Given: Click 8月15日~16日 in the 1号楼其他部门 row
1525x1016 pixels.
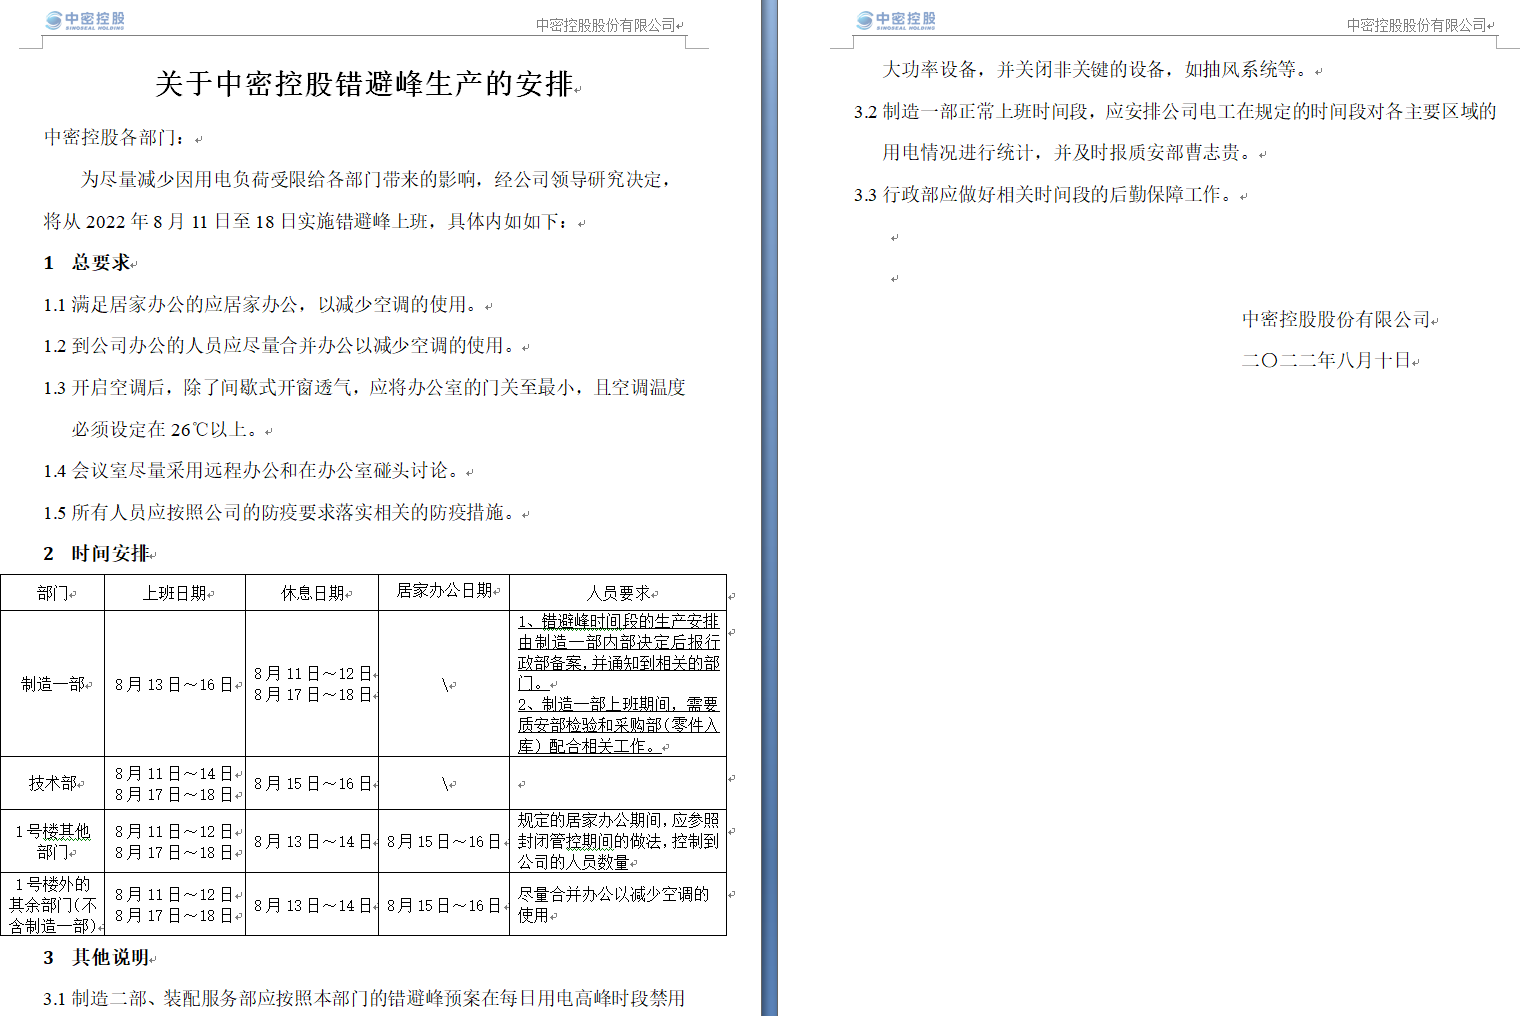Looking at the screenshot, I should pyautogui.click(x=445, y=842).
